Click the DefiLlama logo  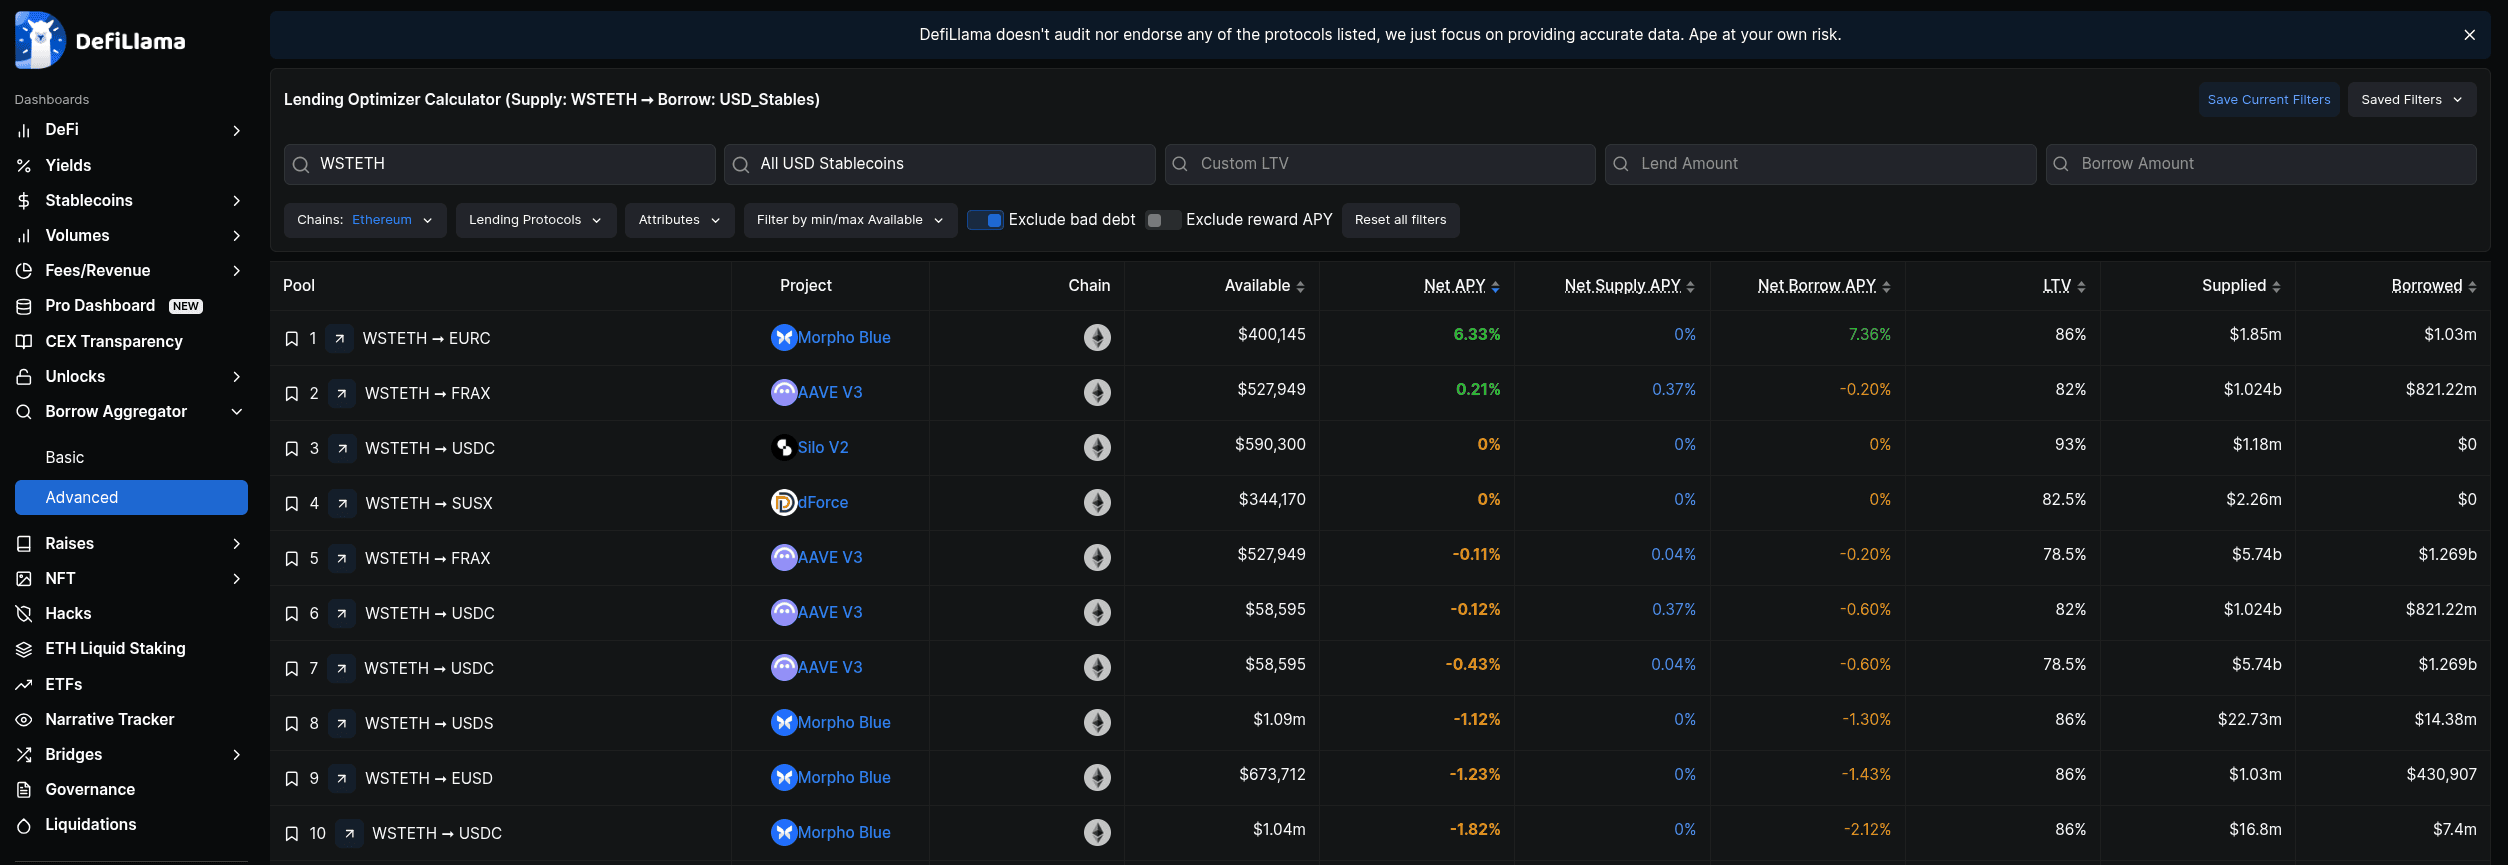pos(100,40)
